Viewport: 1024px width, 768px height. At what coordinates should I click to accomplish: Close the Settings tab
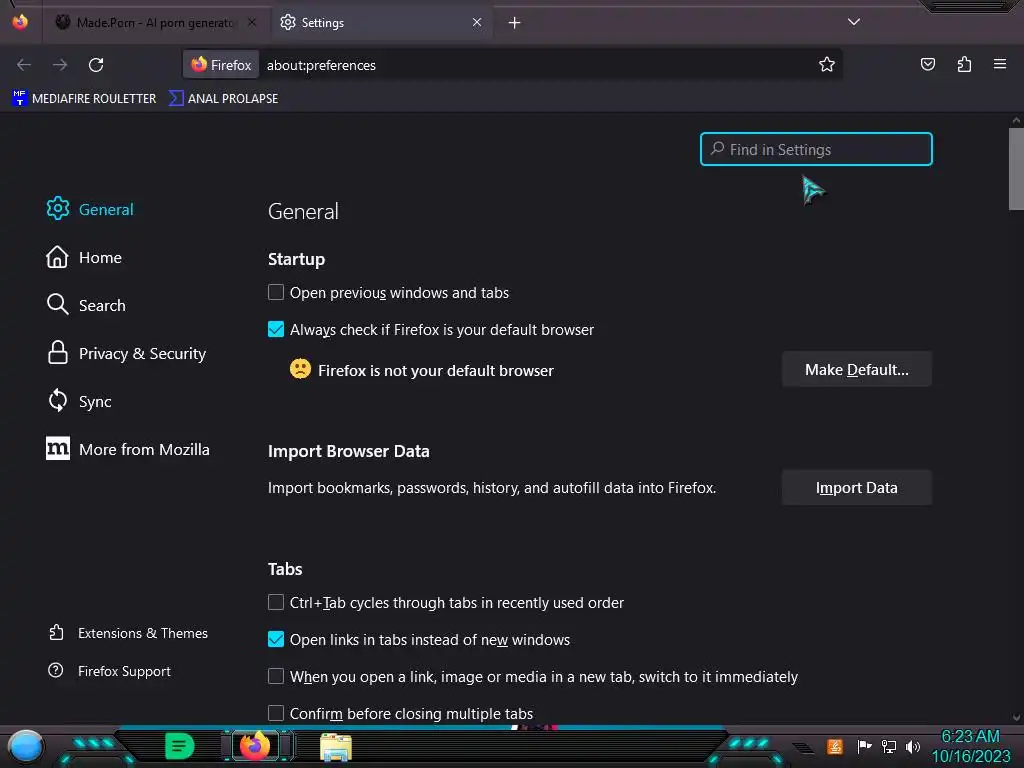click(x=477, y=23)
